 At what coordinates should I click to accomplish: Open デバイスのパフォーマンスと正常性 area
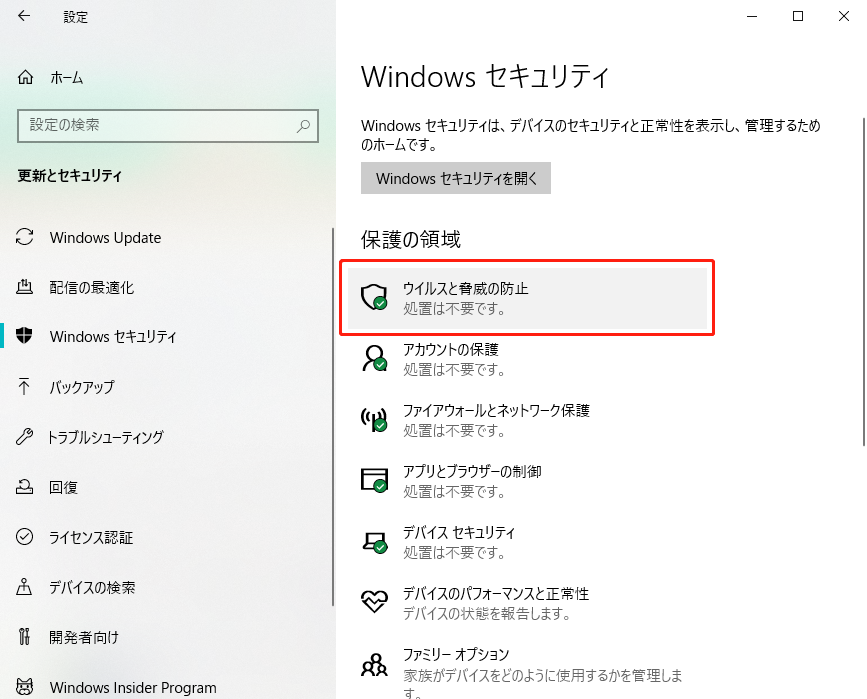point(527,603)
